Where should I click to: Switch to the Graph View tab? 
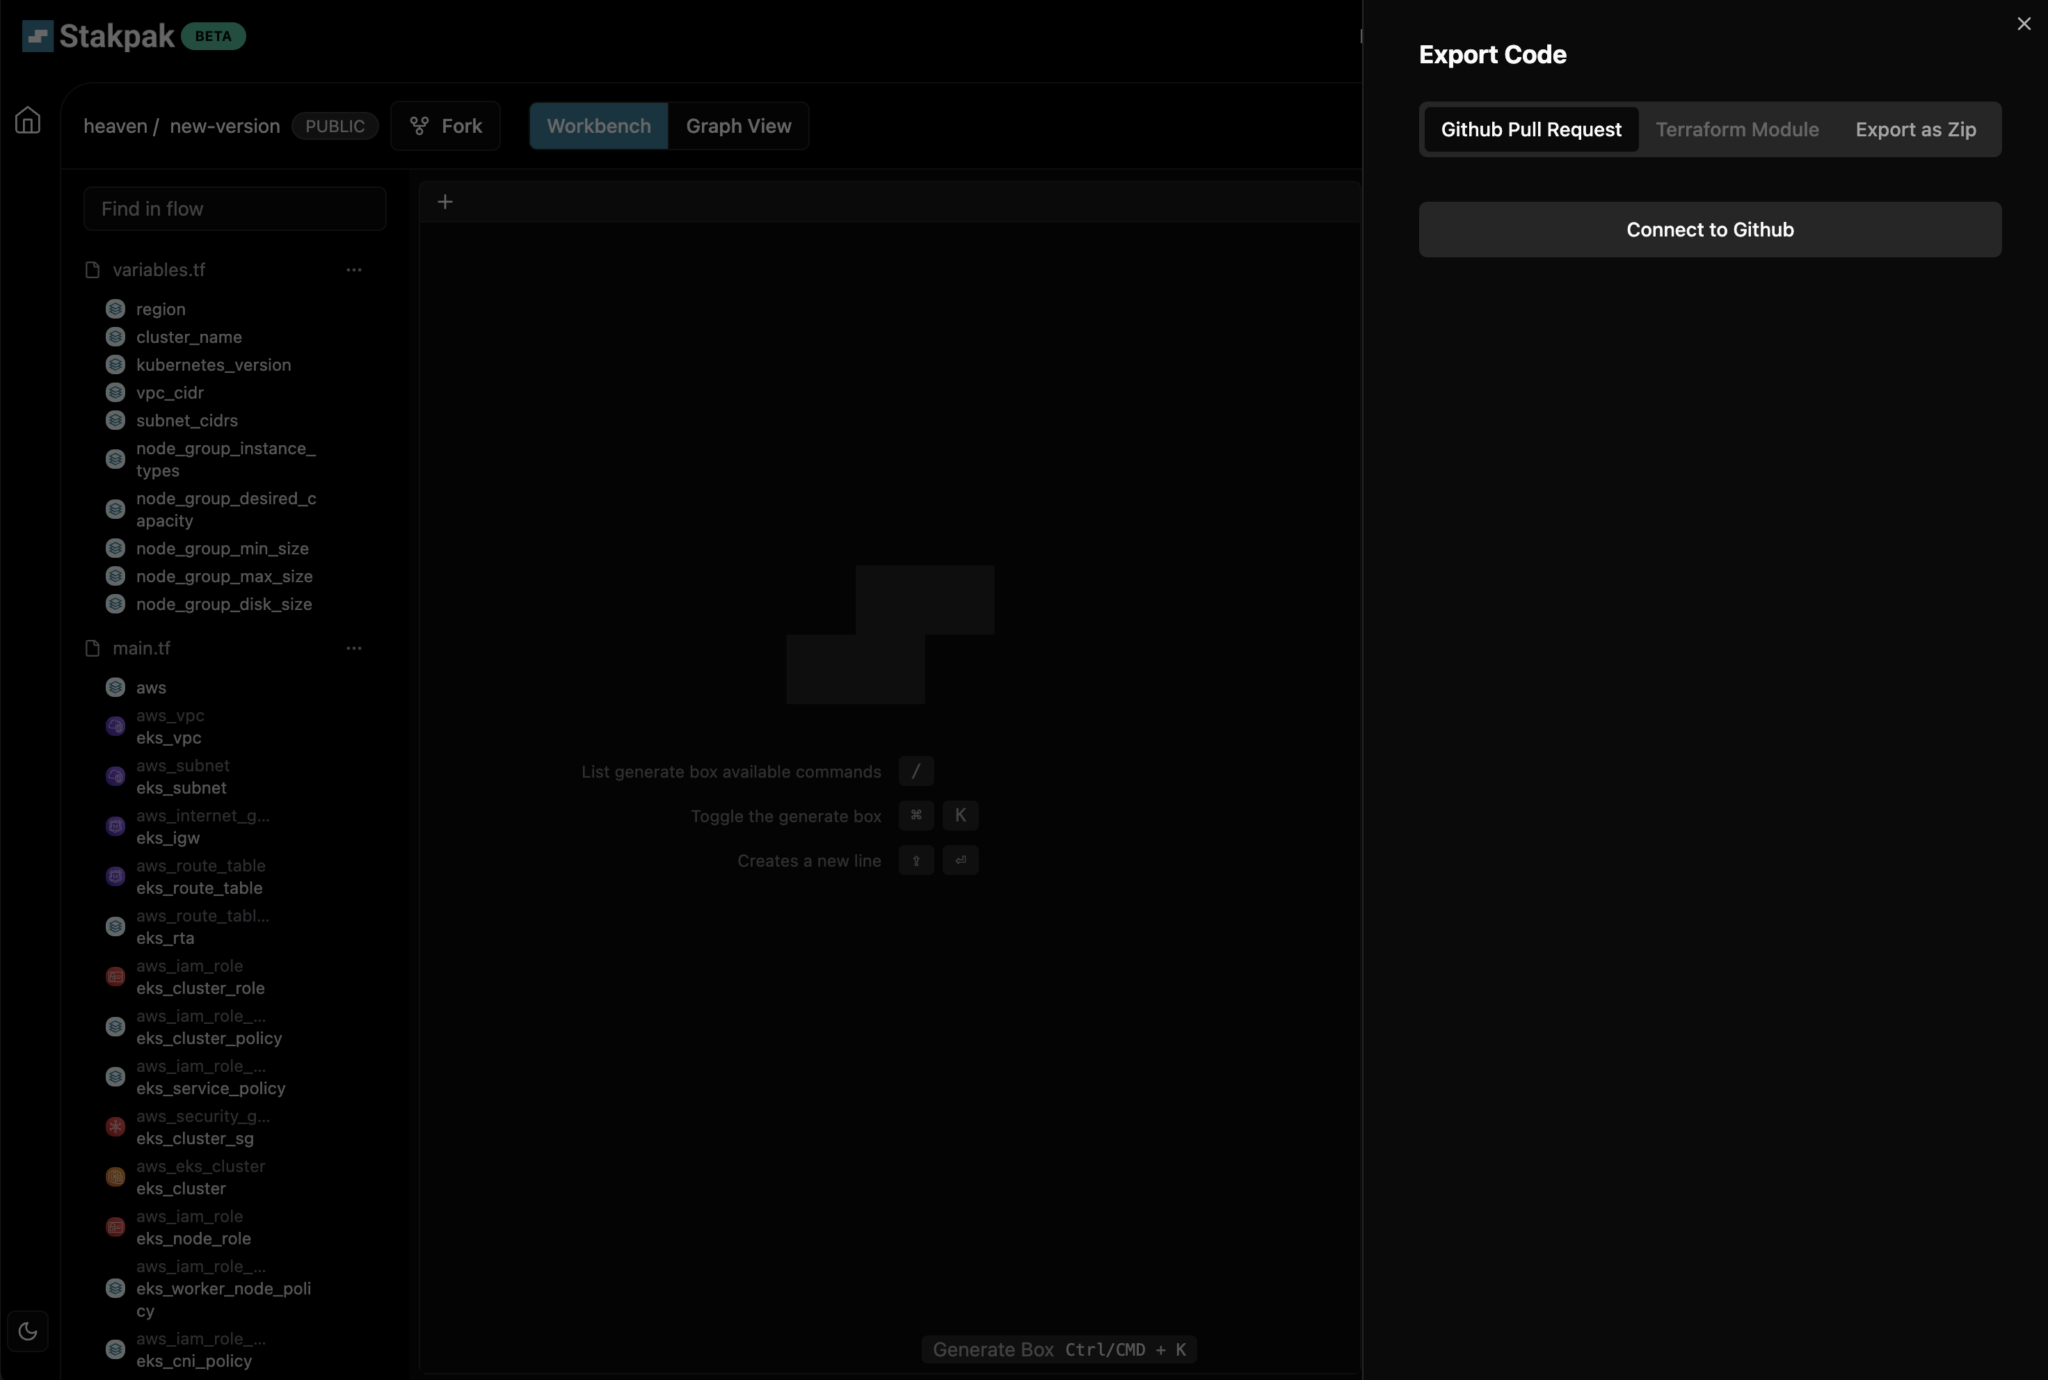pyautogui.click(x=738, y=126)
